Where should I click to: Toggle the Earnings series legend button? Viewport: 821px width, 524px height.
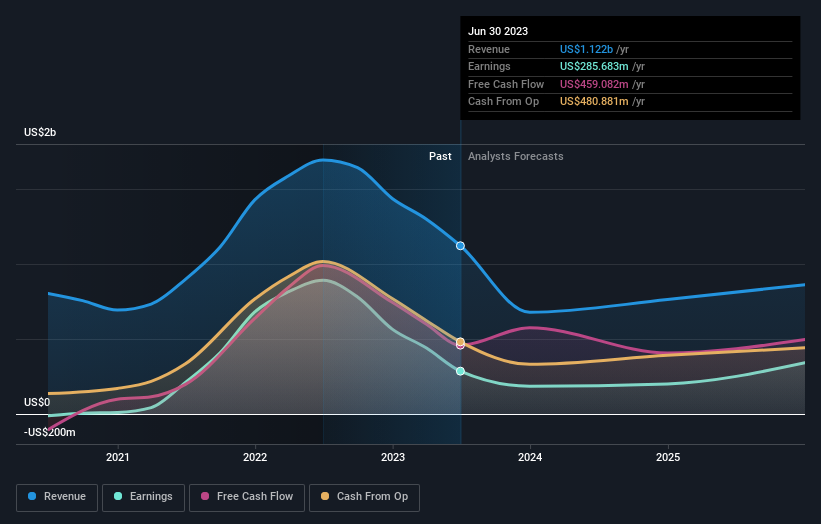click(x=143, y=497)
